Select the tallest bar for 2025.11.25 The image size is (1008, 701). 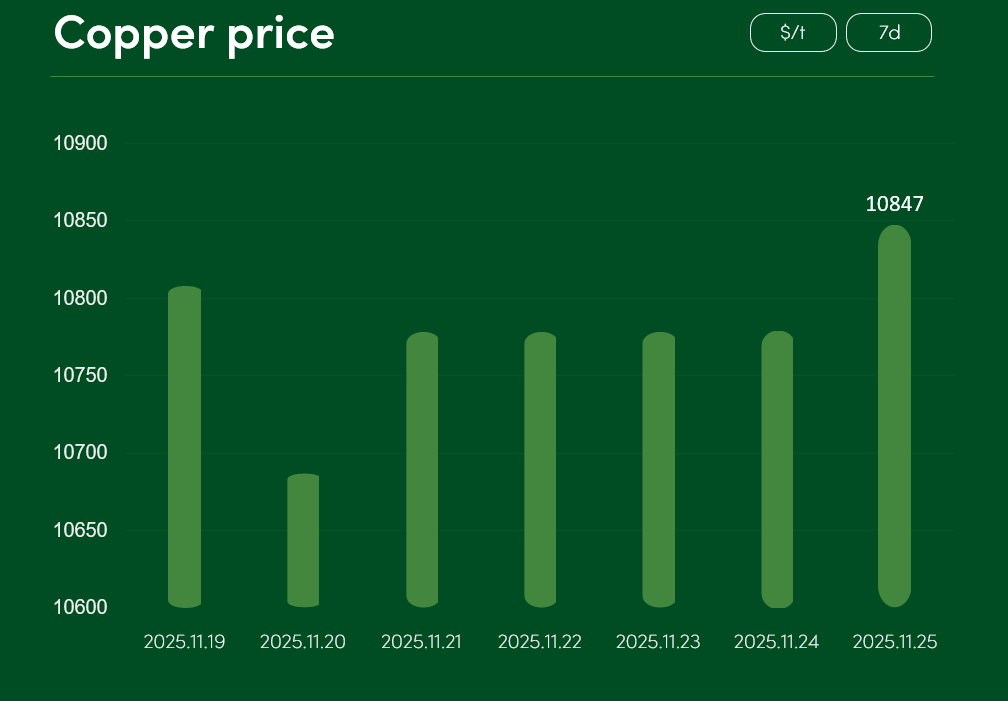(x=895, y=416)
